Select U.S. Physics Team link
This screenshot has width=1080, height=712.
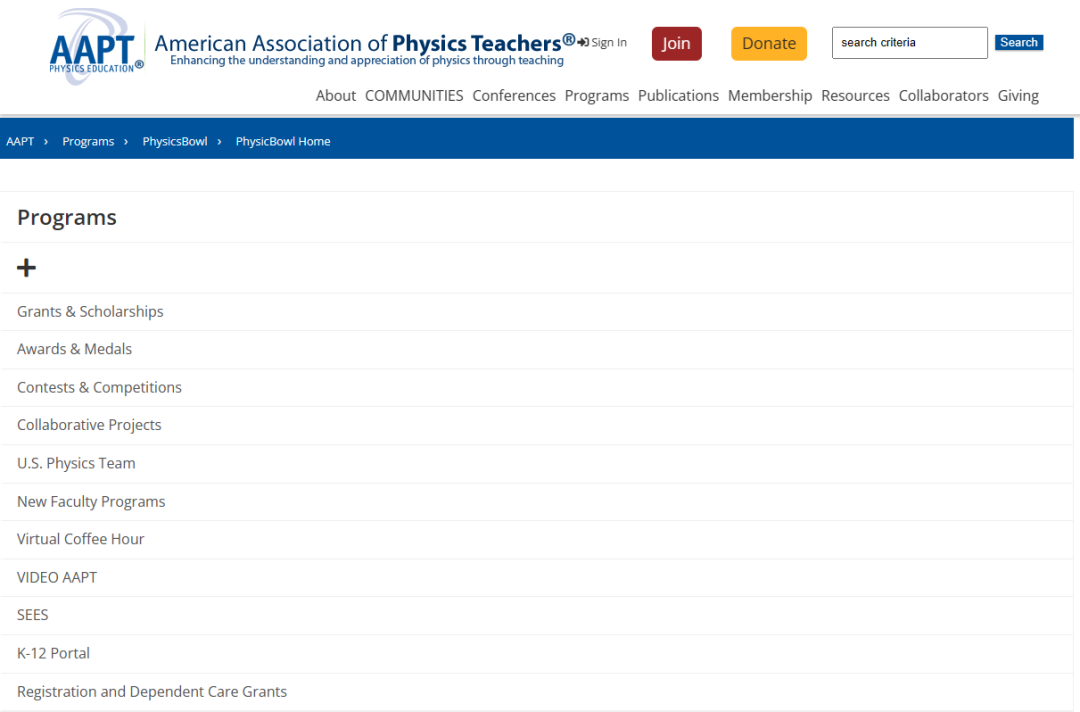(x=76, y=464)
